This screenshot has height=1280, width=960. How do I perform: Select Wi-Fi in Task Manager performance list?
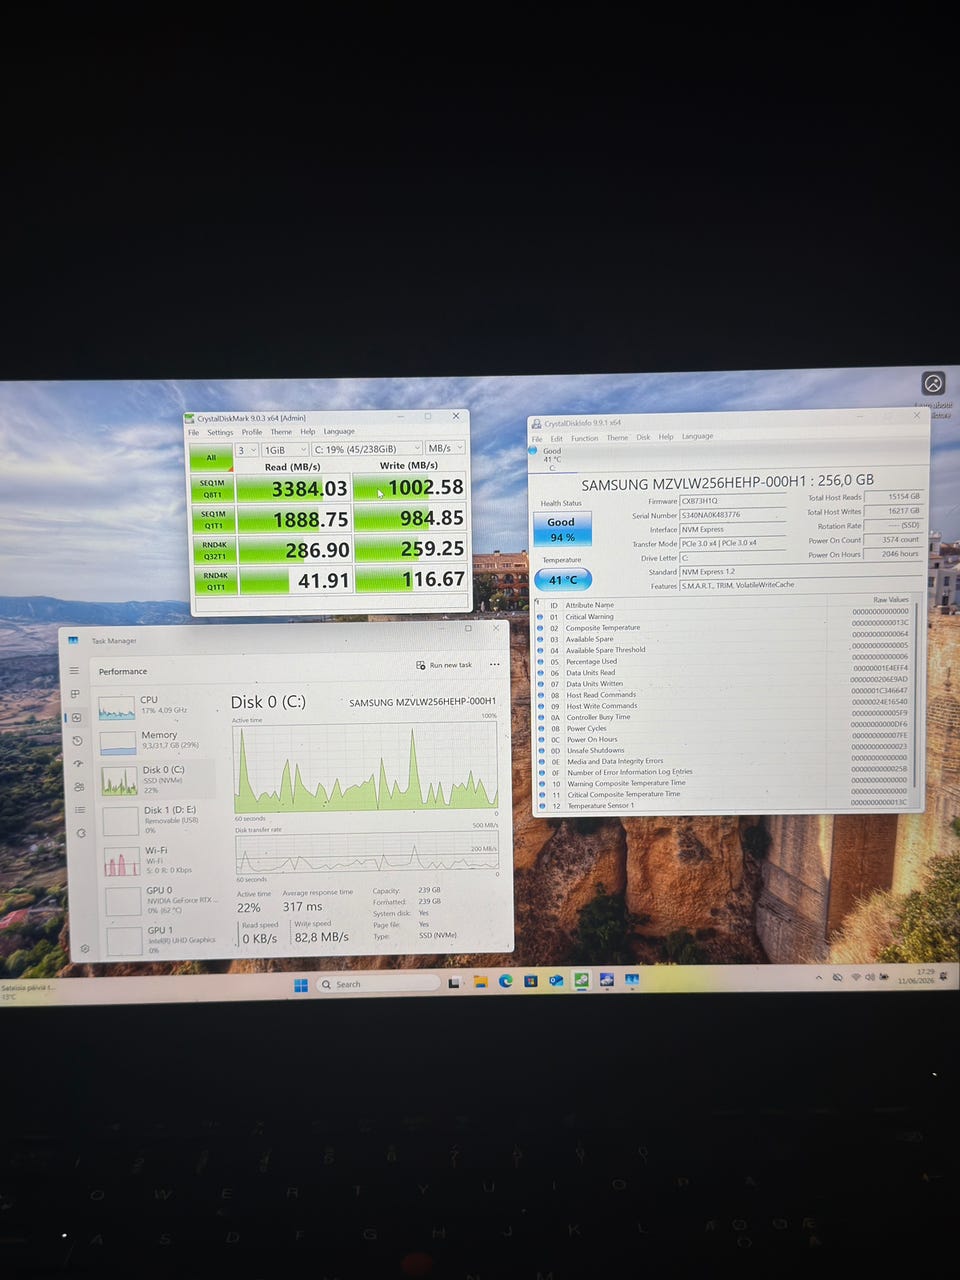click(159, 860)
